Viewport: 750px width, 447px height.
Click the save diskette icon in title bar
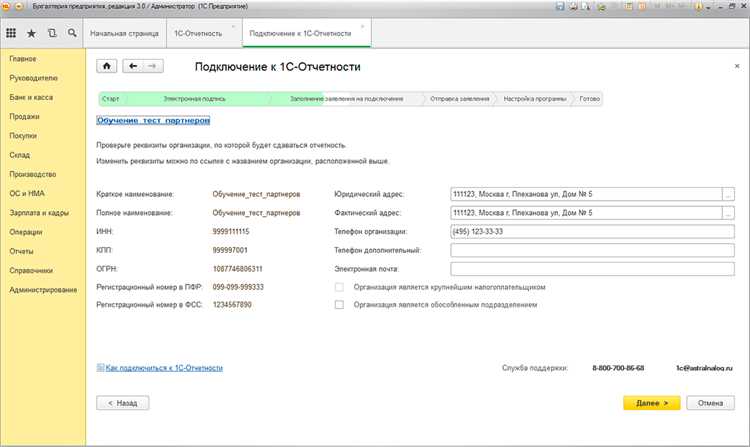point(560,6)
